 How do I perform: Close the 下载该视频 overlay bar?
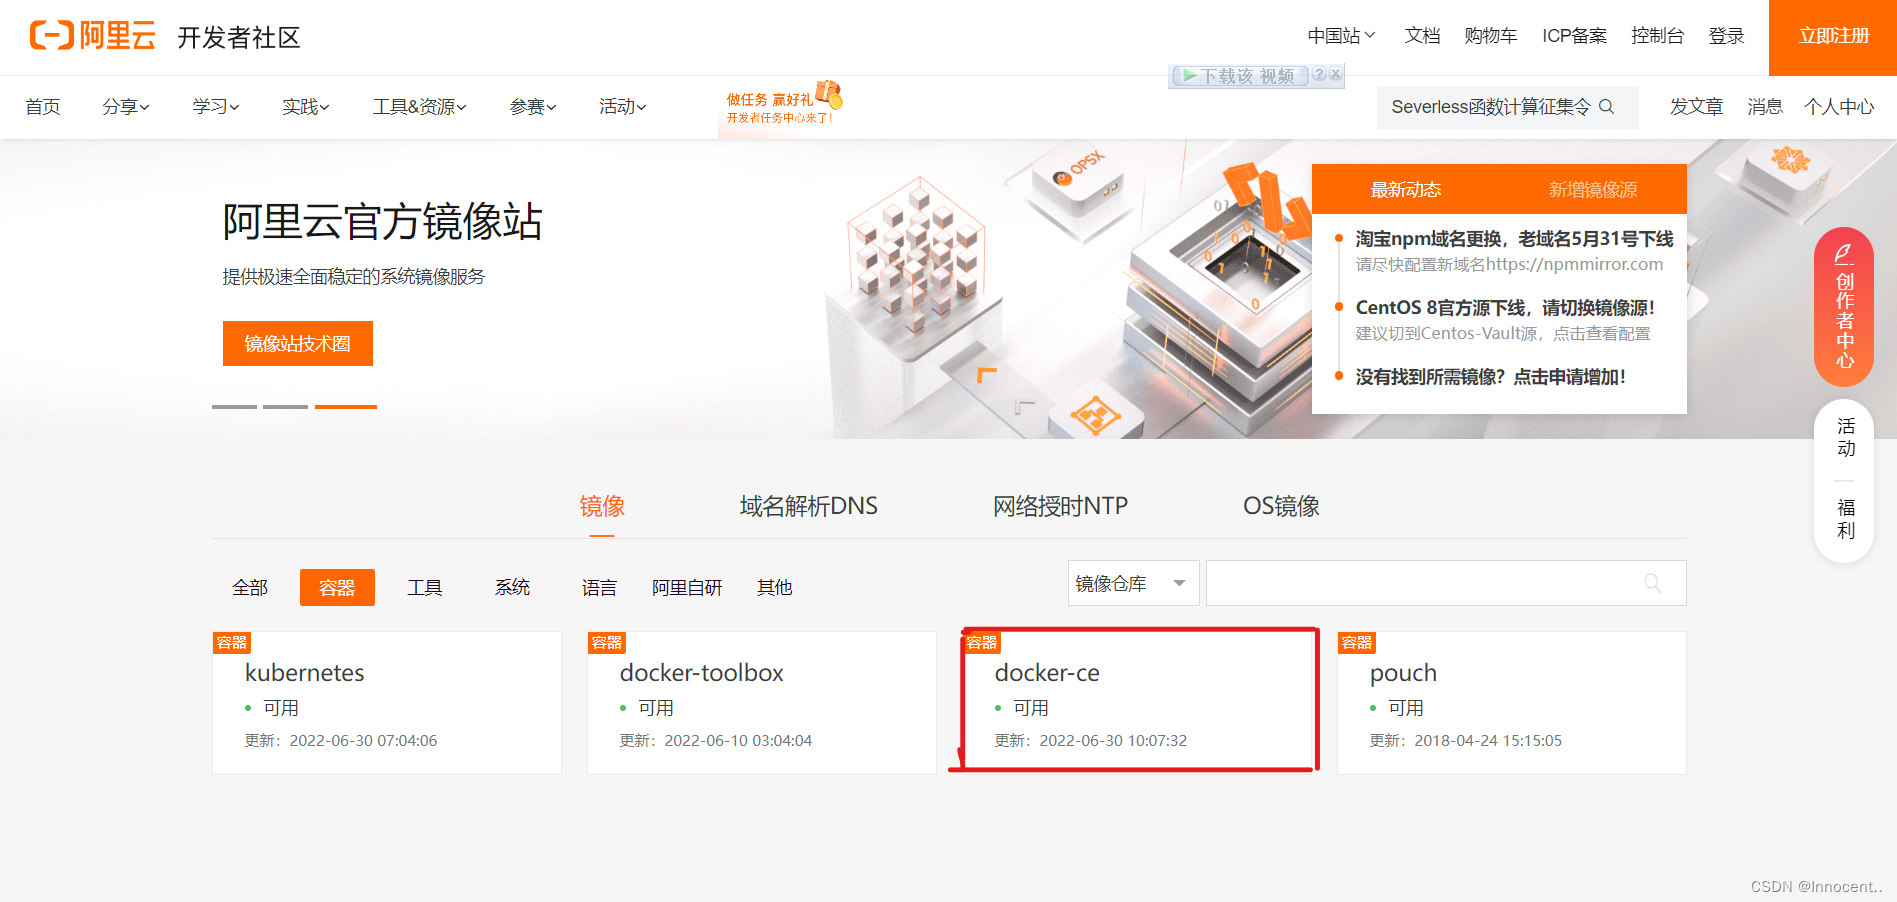tap(1336, 74)
